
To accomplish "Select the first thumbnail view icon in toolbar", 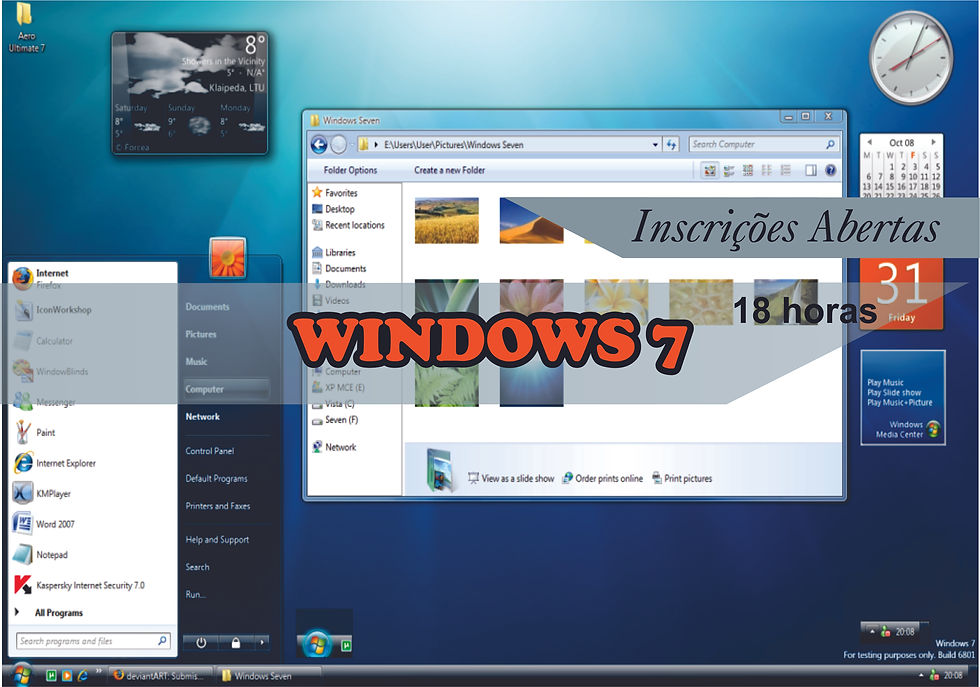I will tap(709, 170).
